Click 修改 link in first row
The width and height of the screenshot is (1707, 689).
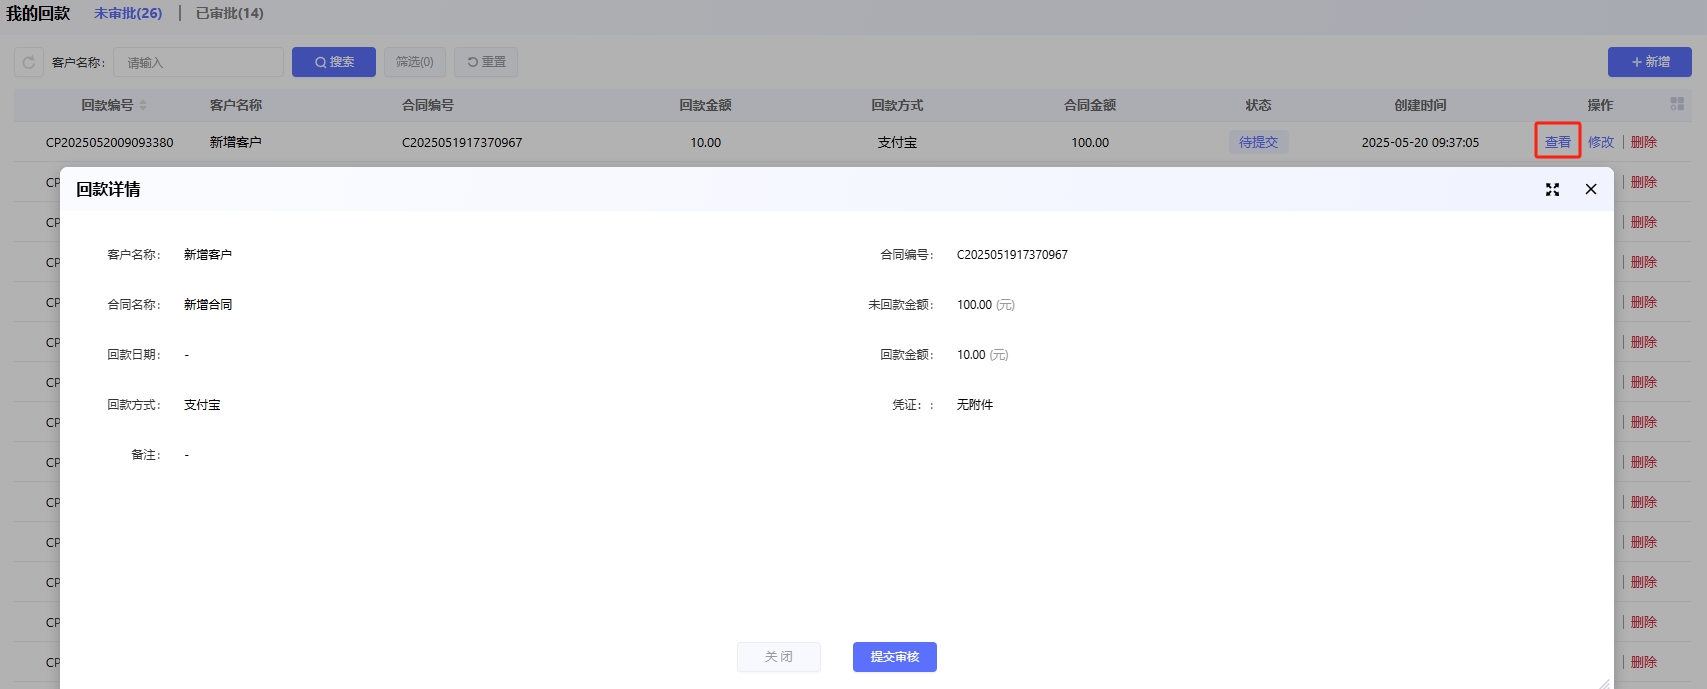pyautogui.click(x=1600, y=142)
